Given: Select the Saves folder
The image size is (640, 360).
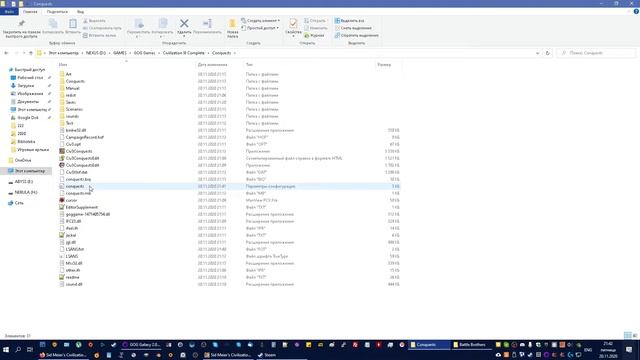Looking at the screenshot, I should point(71,102).
